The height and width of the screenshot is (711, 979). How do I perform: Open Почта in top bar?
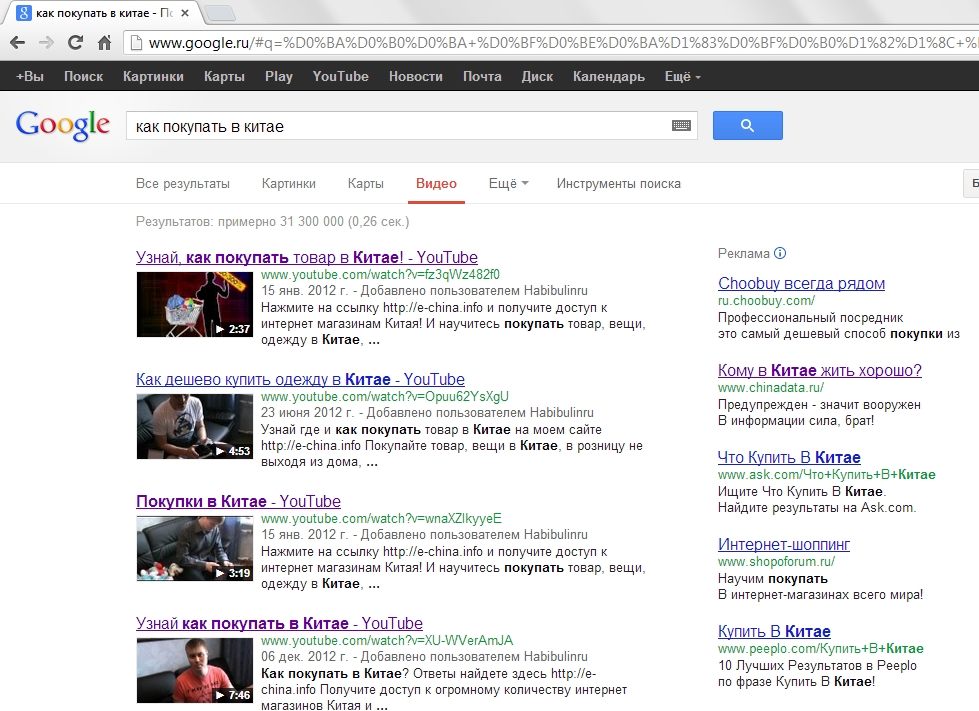point(482,76)
